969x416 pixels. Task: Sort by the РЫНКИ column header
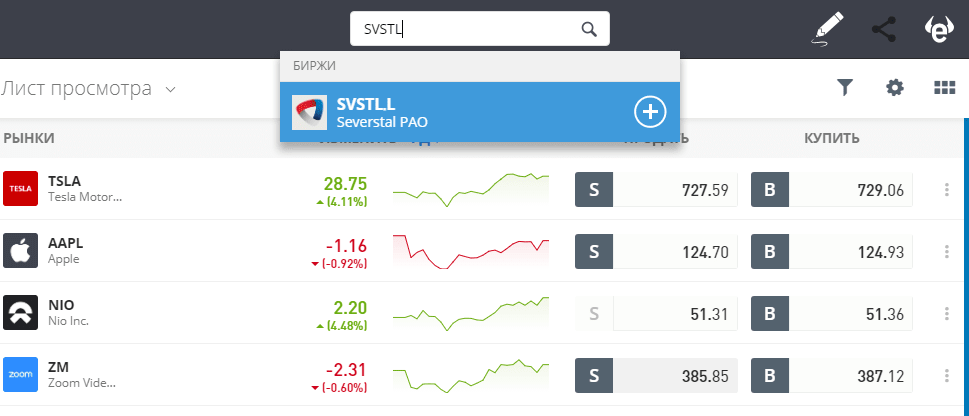29,138
